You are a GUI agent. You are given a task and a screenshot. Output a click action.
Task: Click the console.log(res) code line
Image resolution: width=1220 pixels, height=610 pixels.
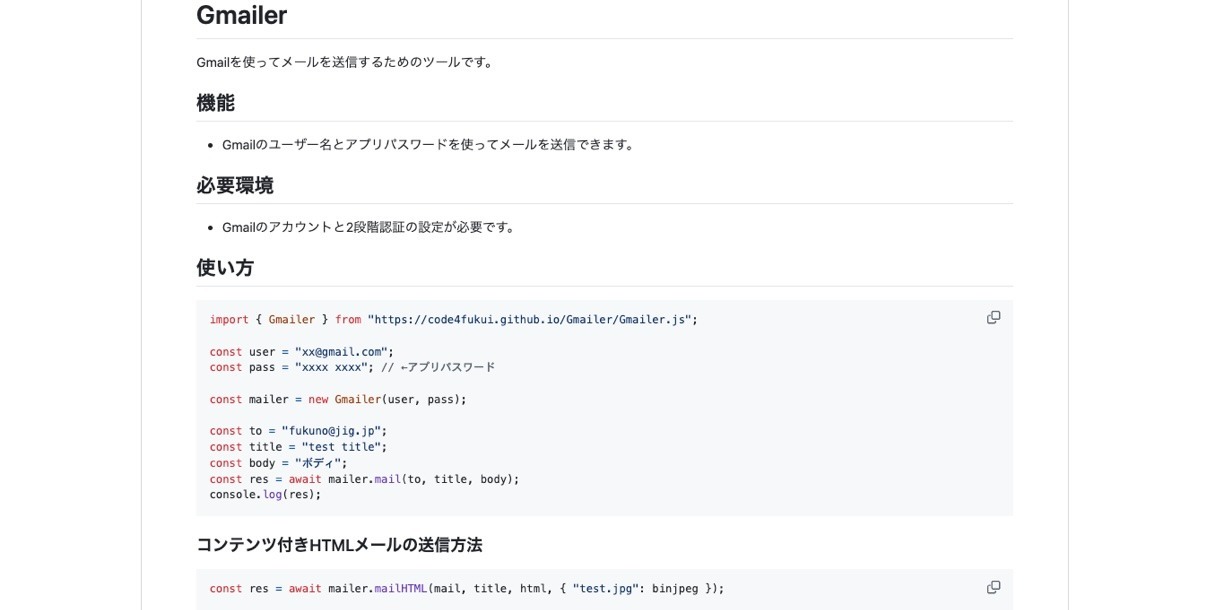click(x=265, y=495)
